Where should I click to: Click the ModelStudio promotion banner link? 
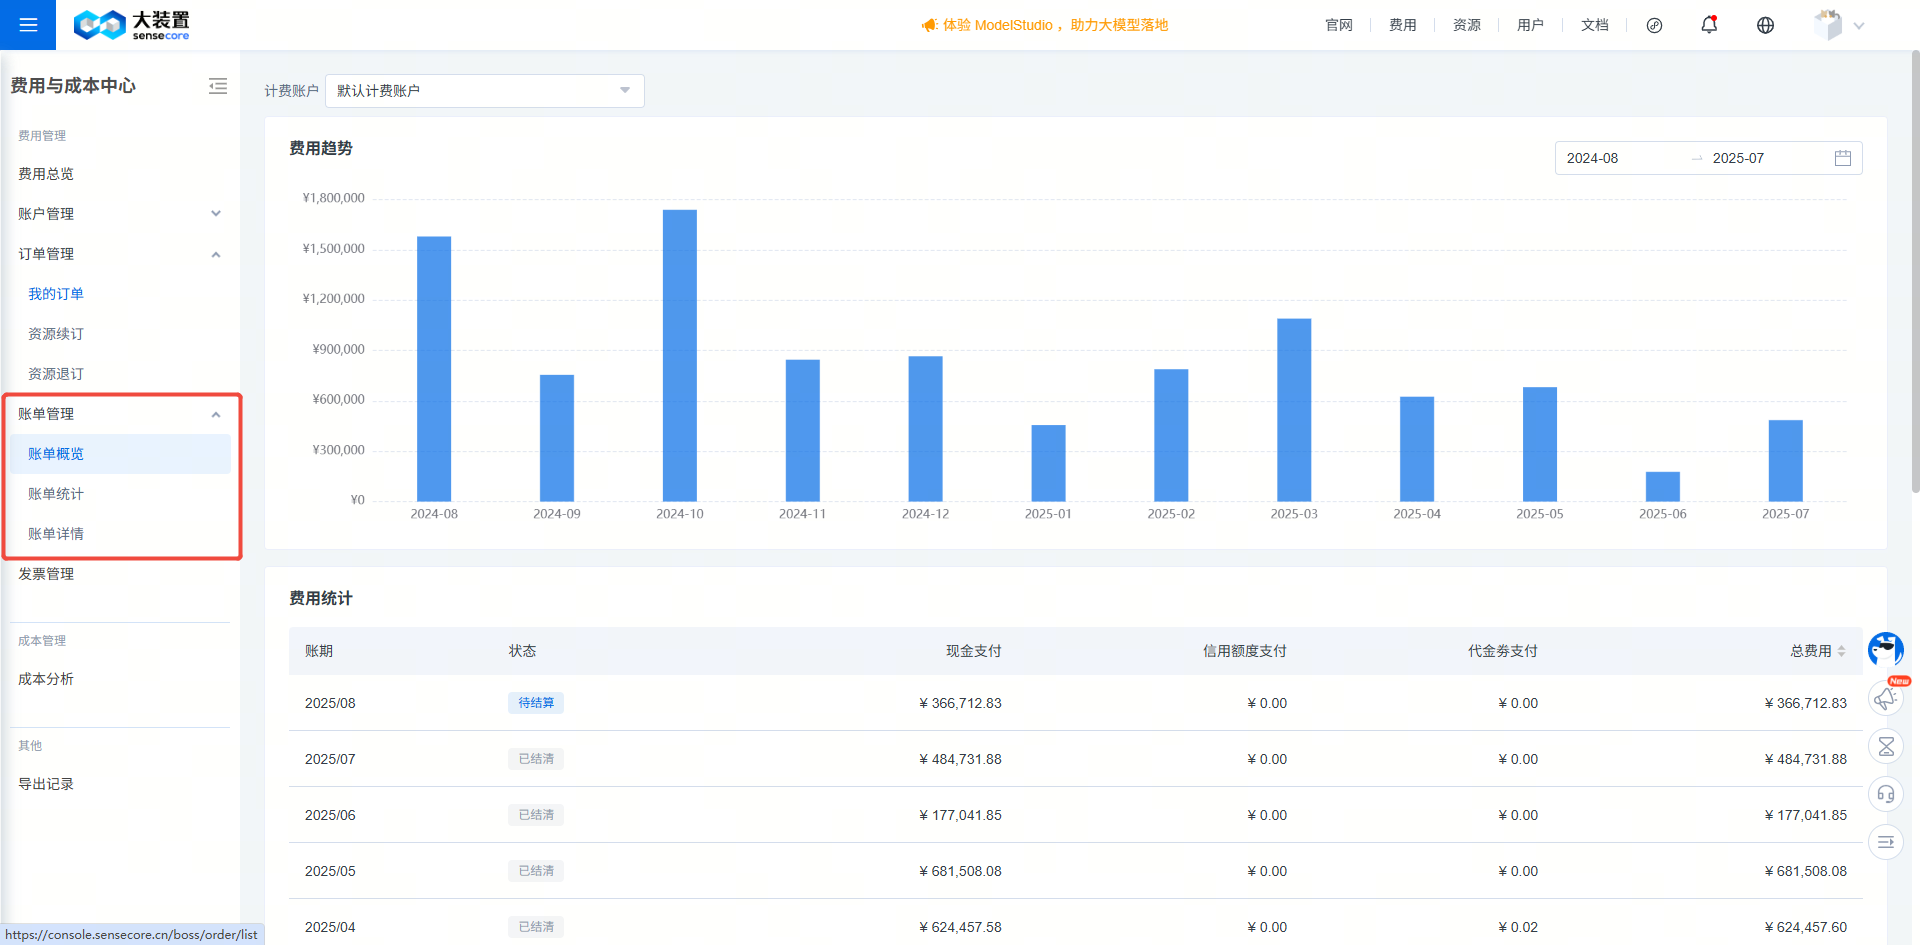click(1045, 25)
